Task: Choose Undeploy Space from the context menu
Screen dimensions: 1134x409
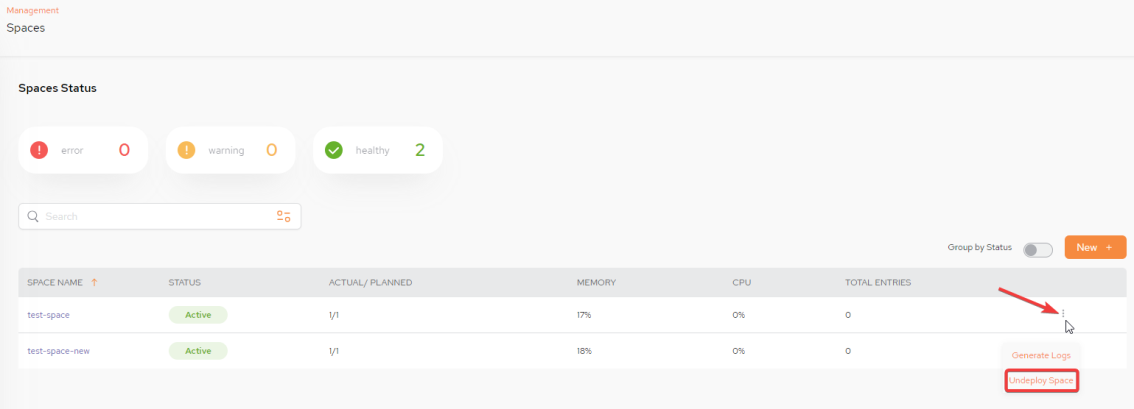Action: (1041, 380)
